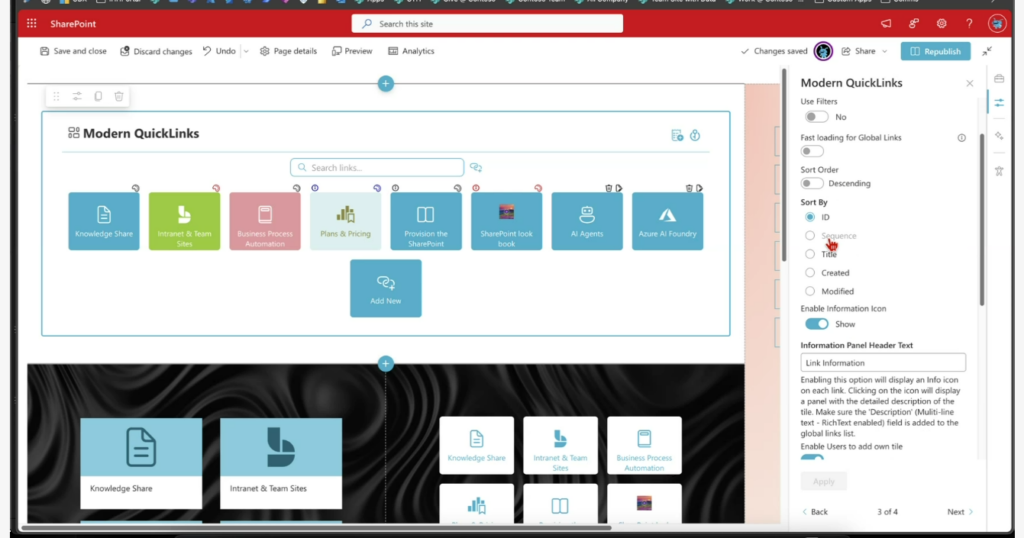Click the Add New tile
The height and width of the screenshot is (538, 1024).
(x=385, y=289)
